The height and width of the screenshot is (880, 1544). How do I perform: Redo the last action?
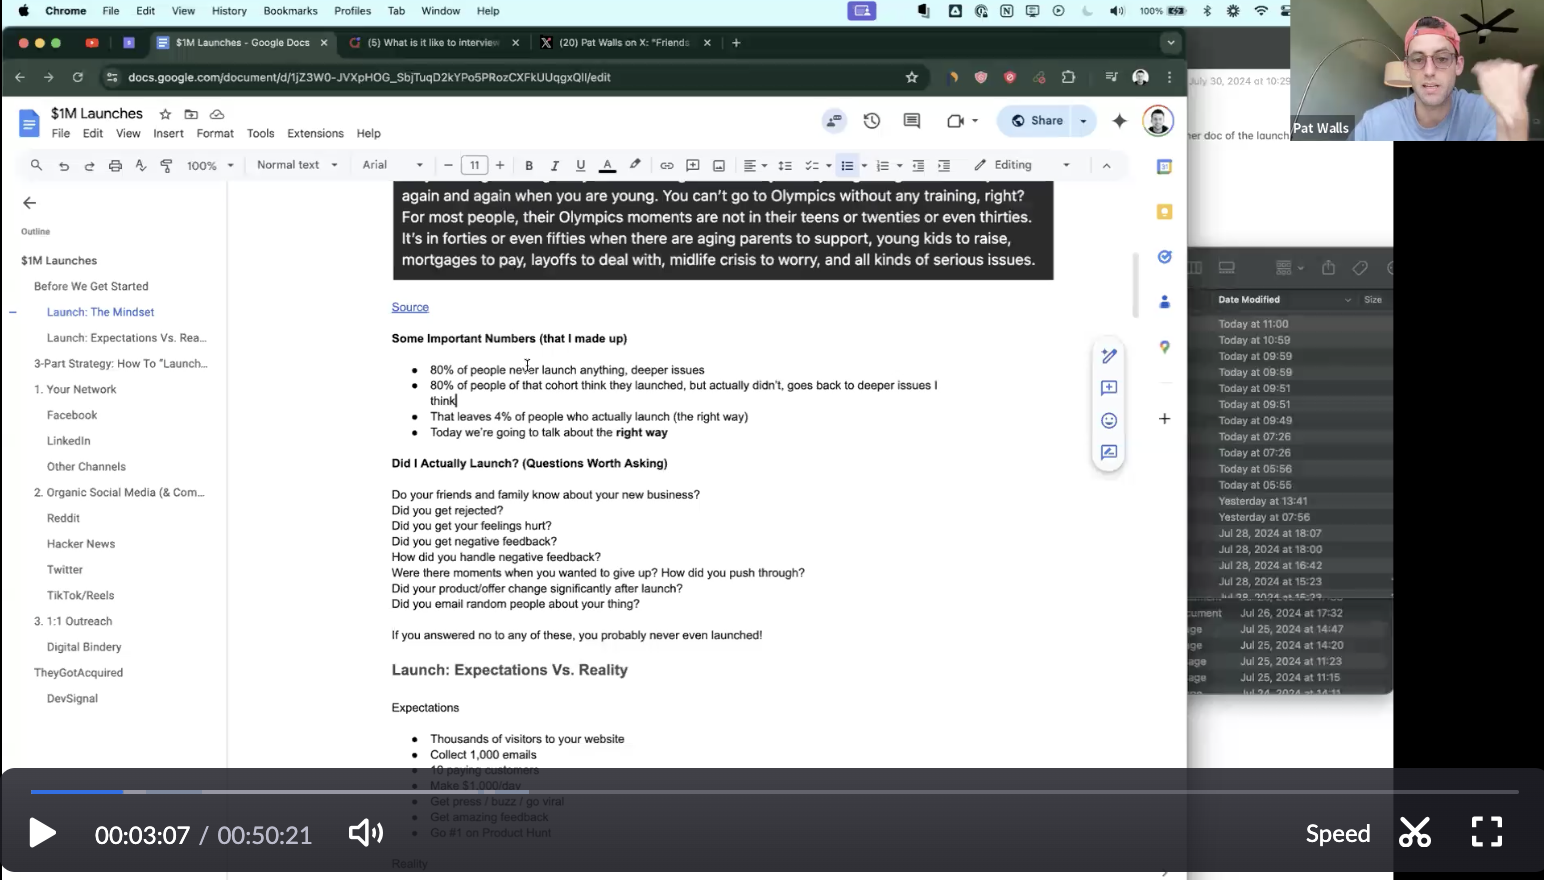(89, 165)
